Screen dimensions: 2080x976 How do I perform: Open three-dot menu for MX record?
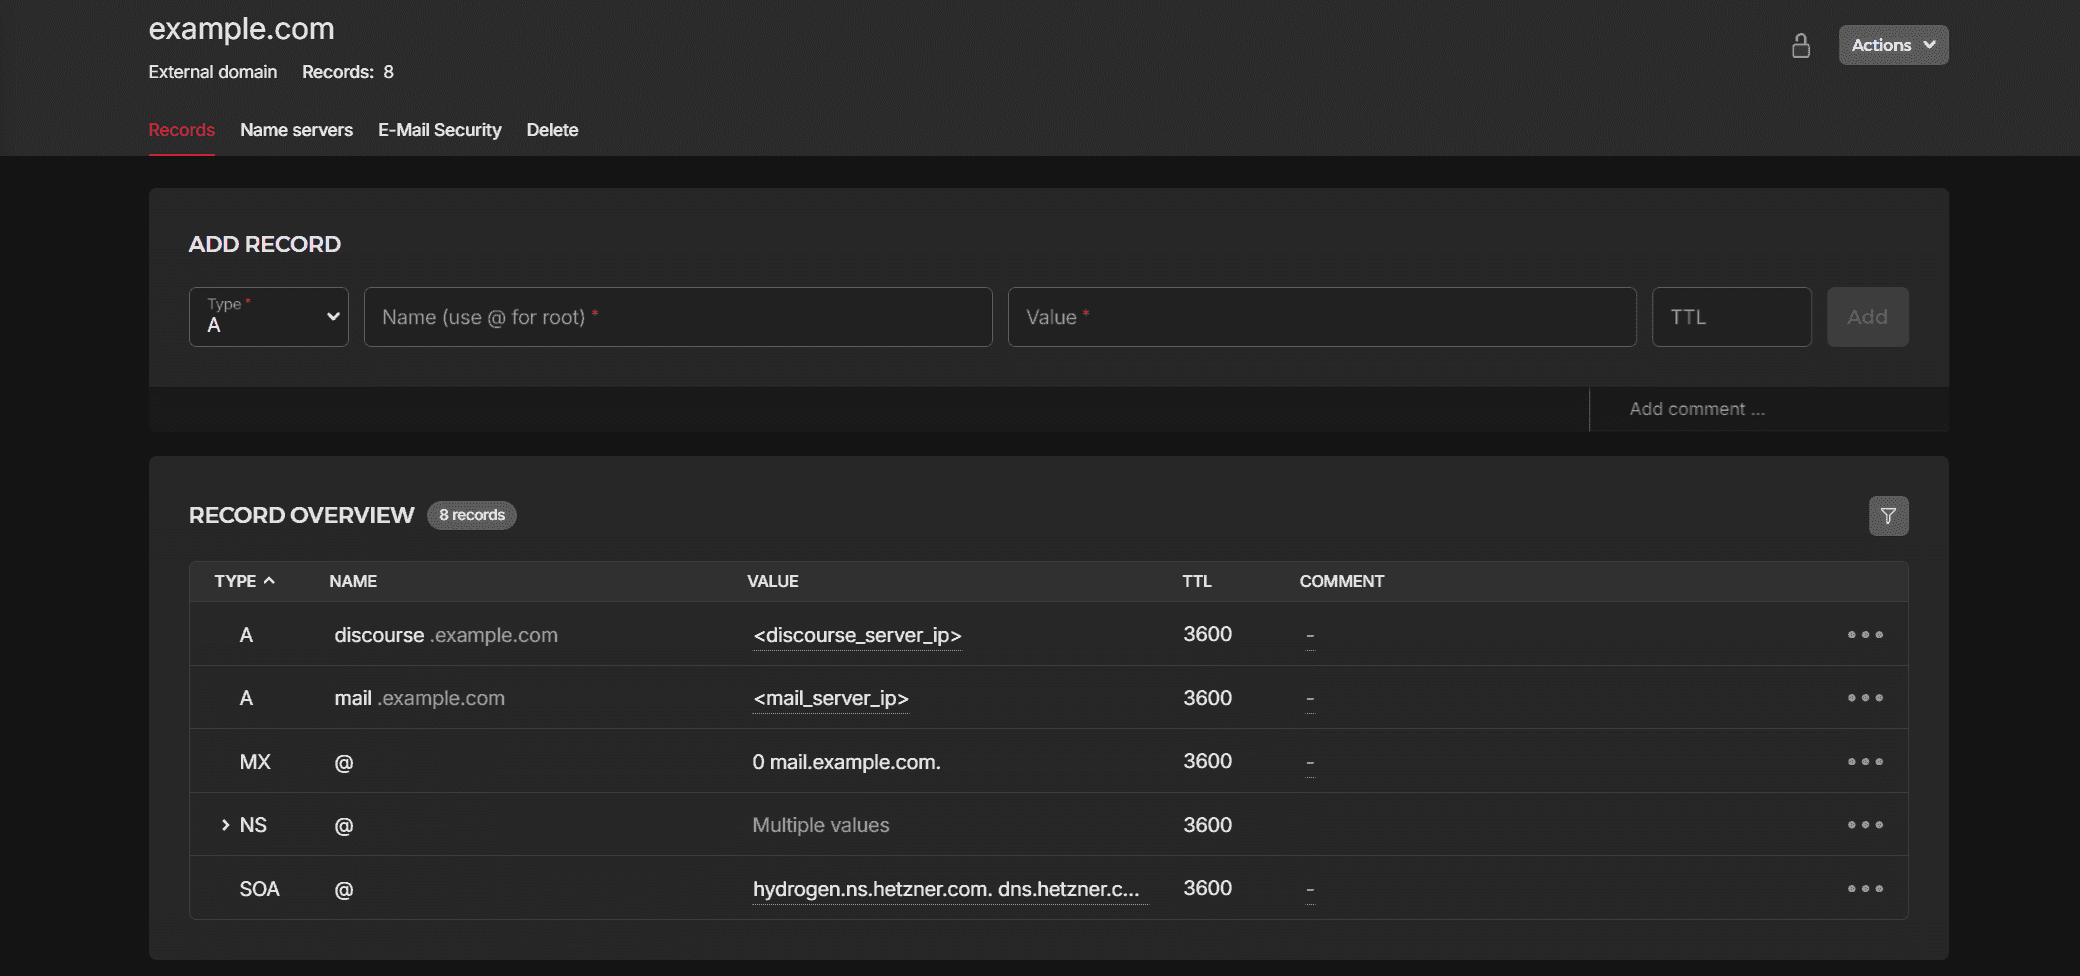[1865, 762]
